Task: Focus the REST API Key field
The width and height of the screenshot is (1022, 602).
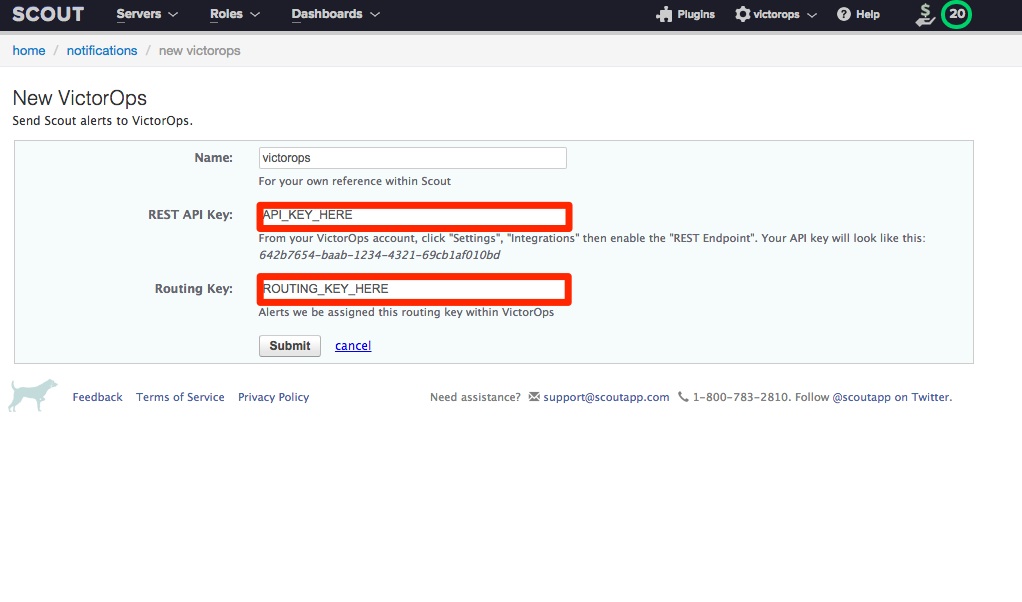Action: pos(414,216)
